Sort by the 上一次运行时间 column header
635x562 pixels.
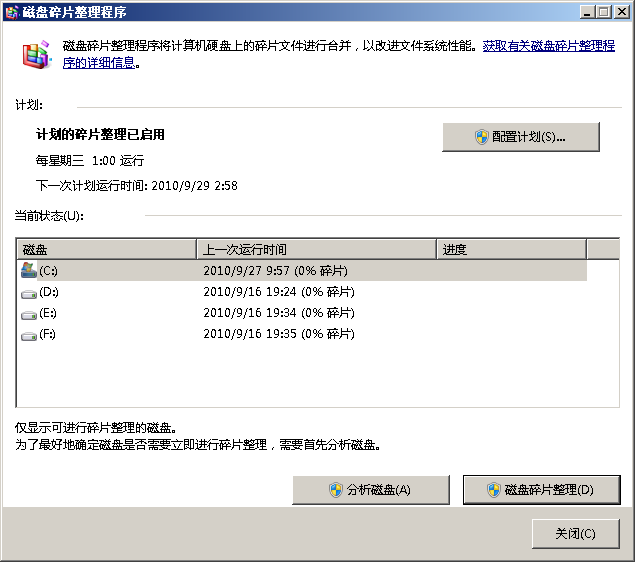pyautogui.click(x=315, y=249)
